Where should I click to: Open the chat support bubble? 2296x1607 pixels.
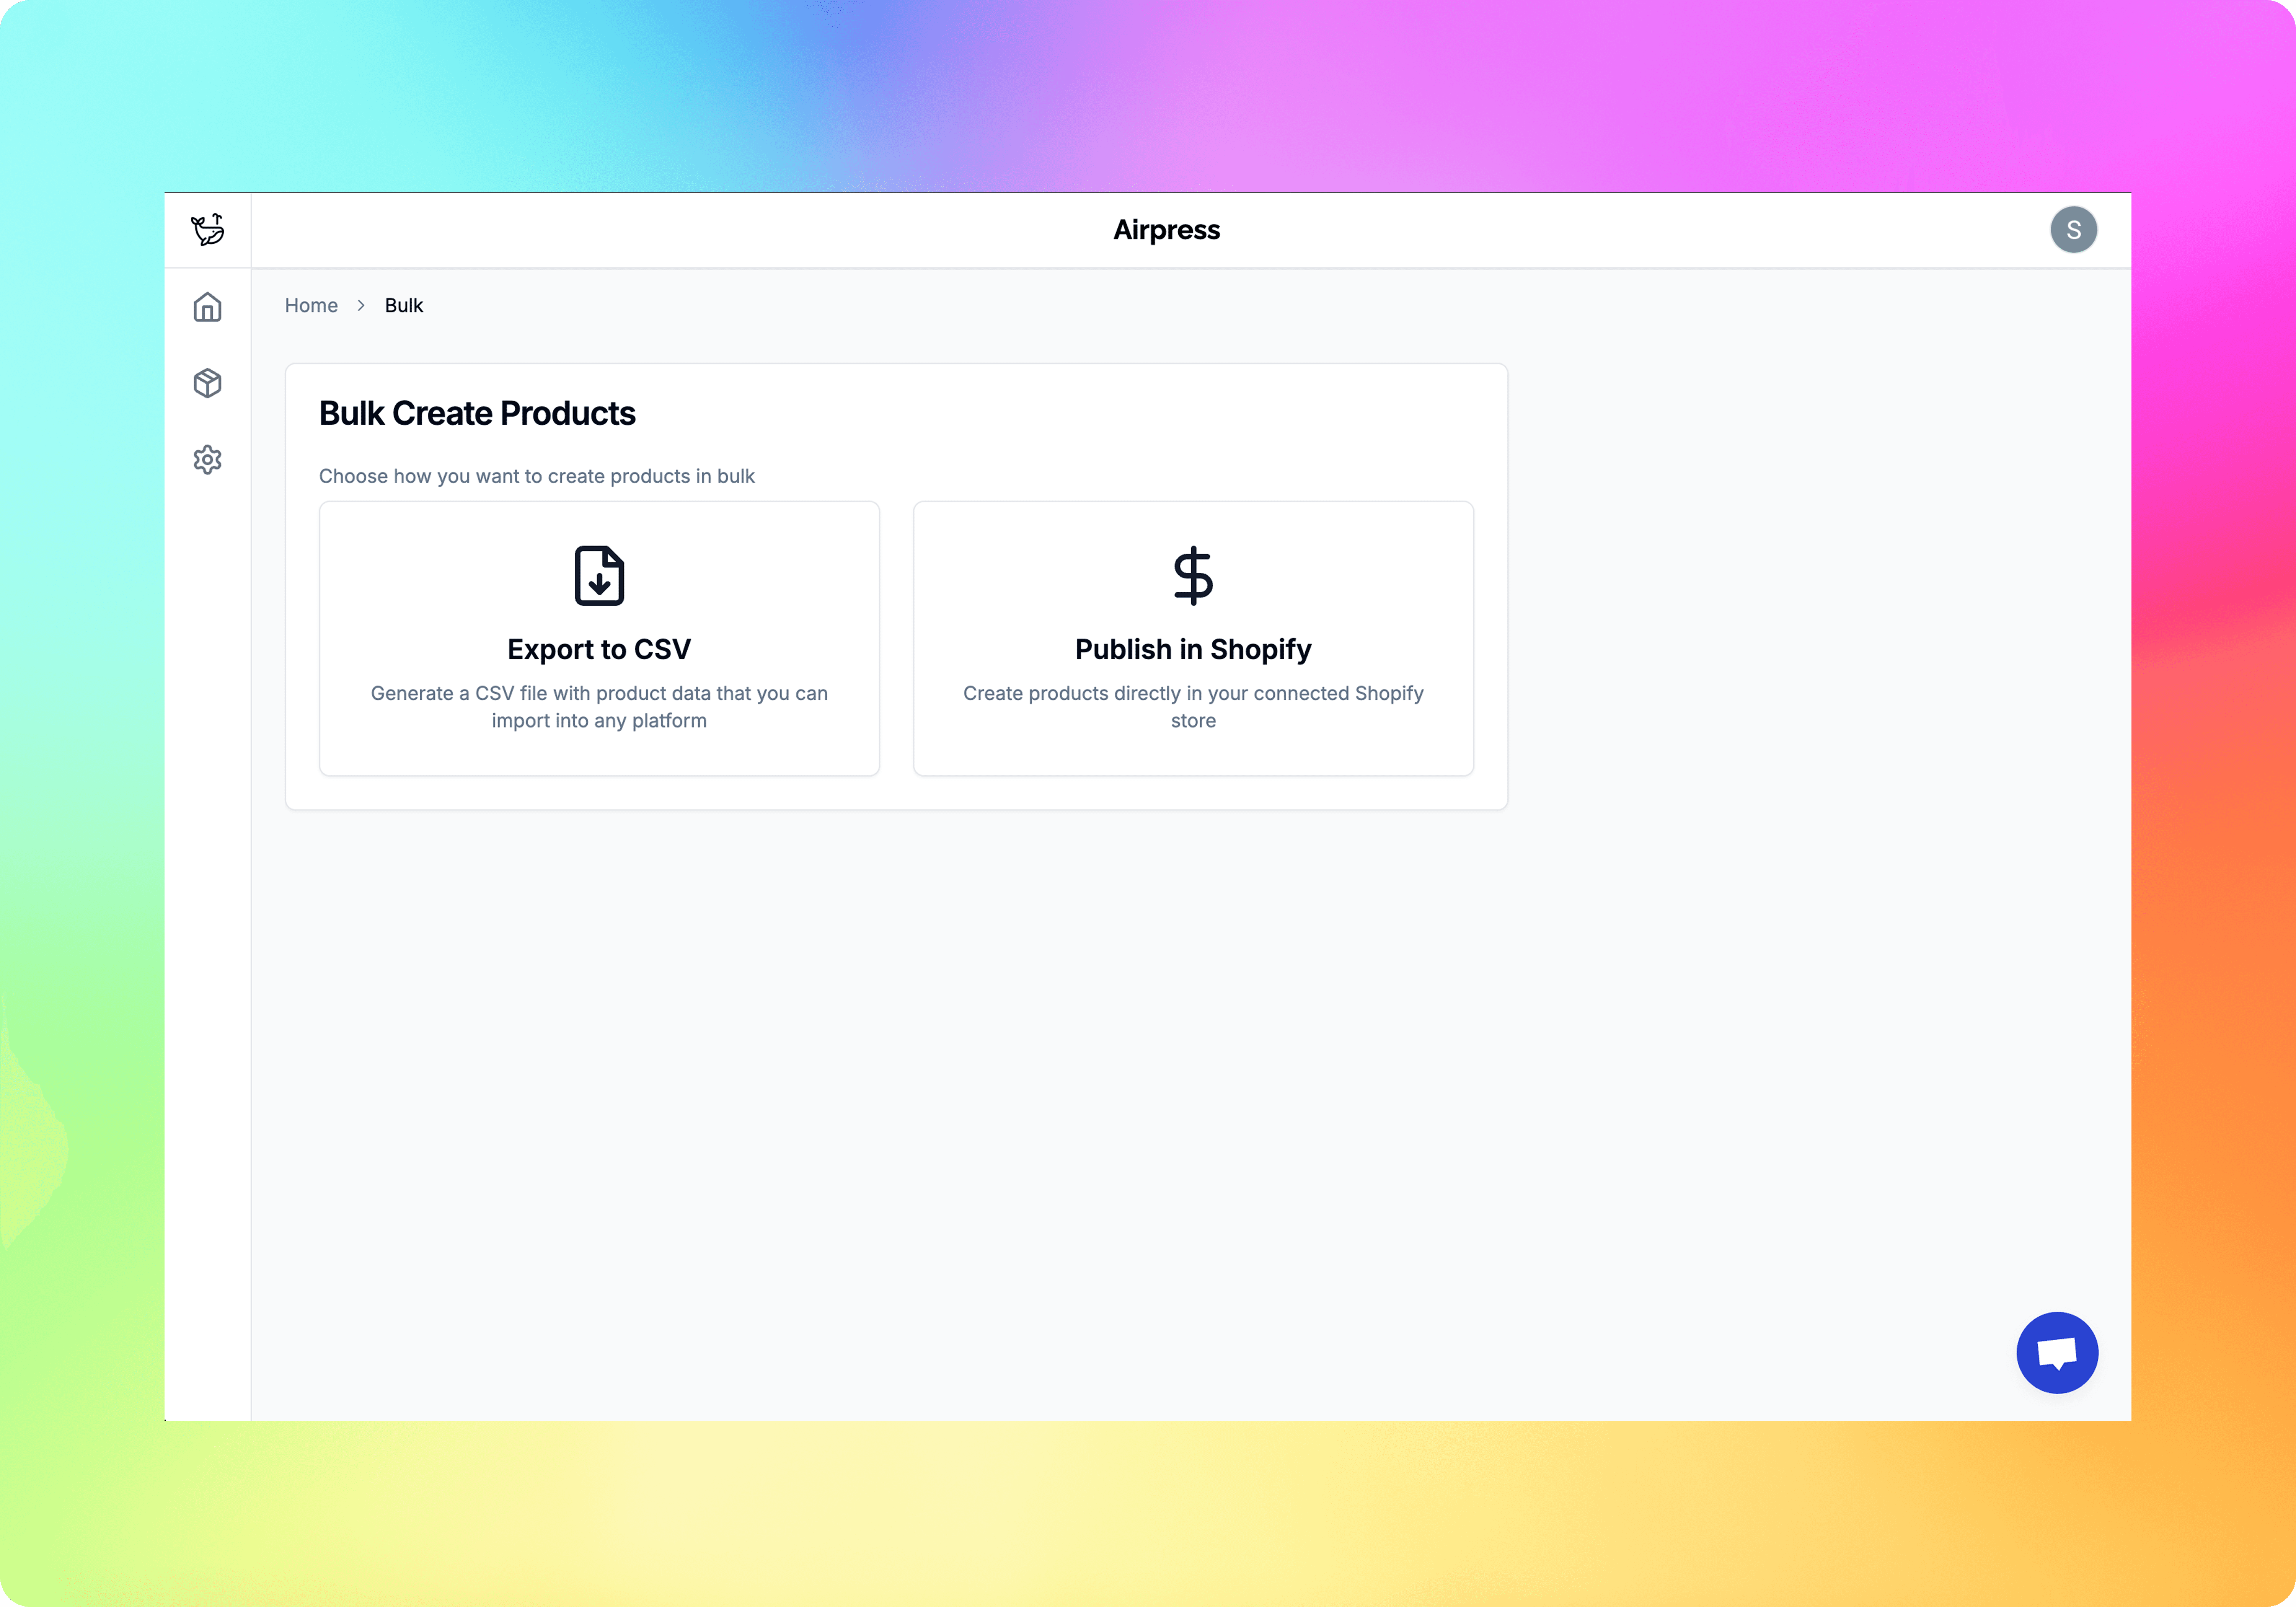coord(2057,1352)
